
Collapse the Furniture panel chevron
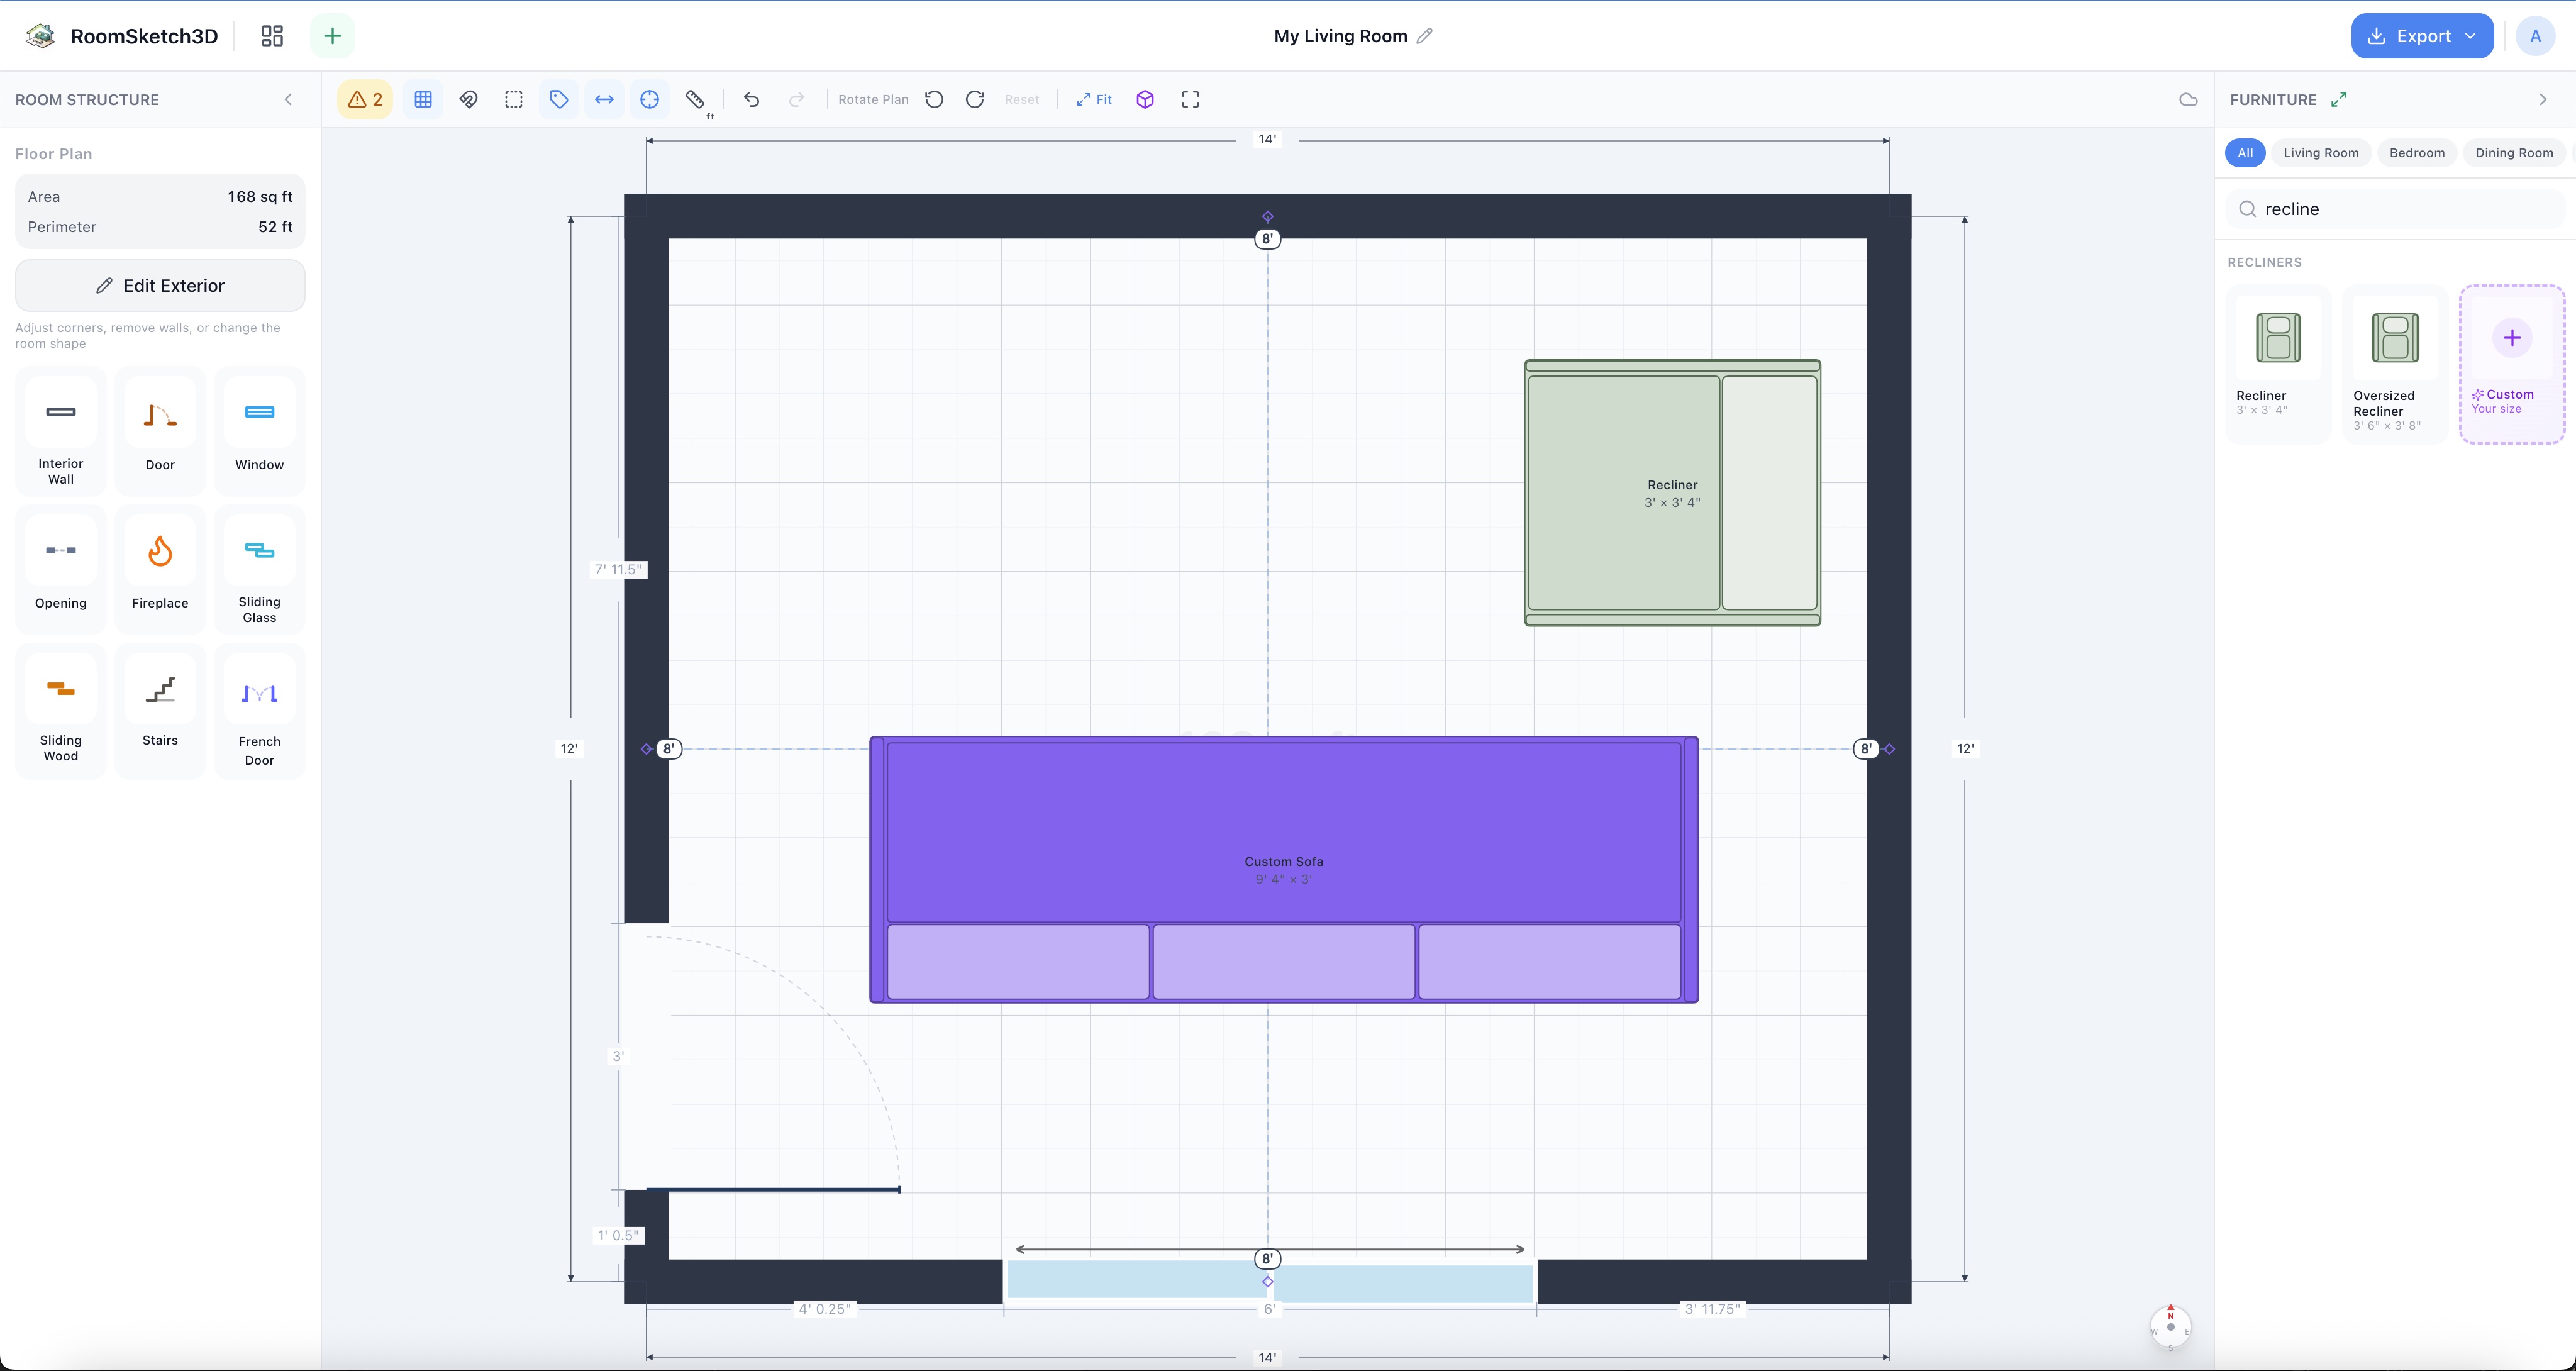[2543, 99]
